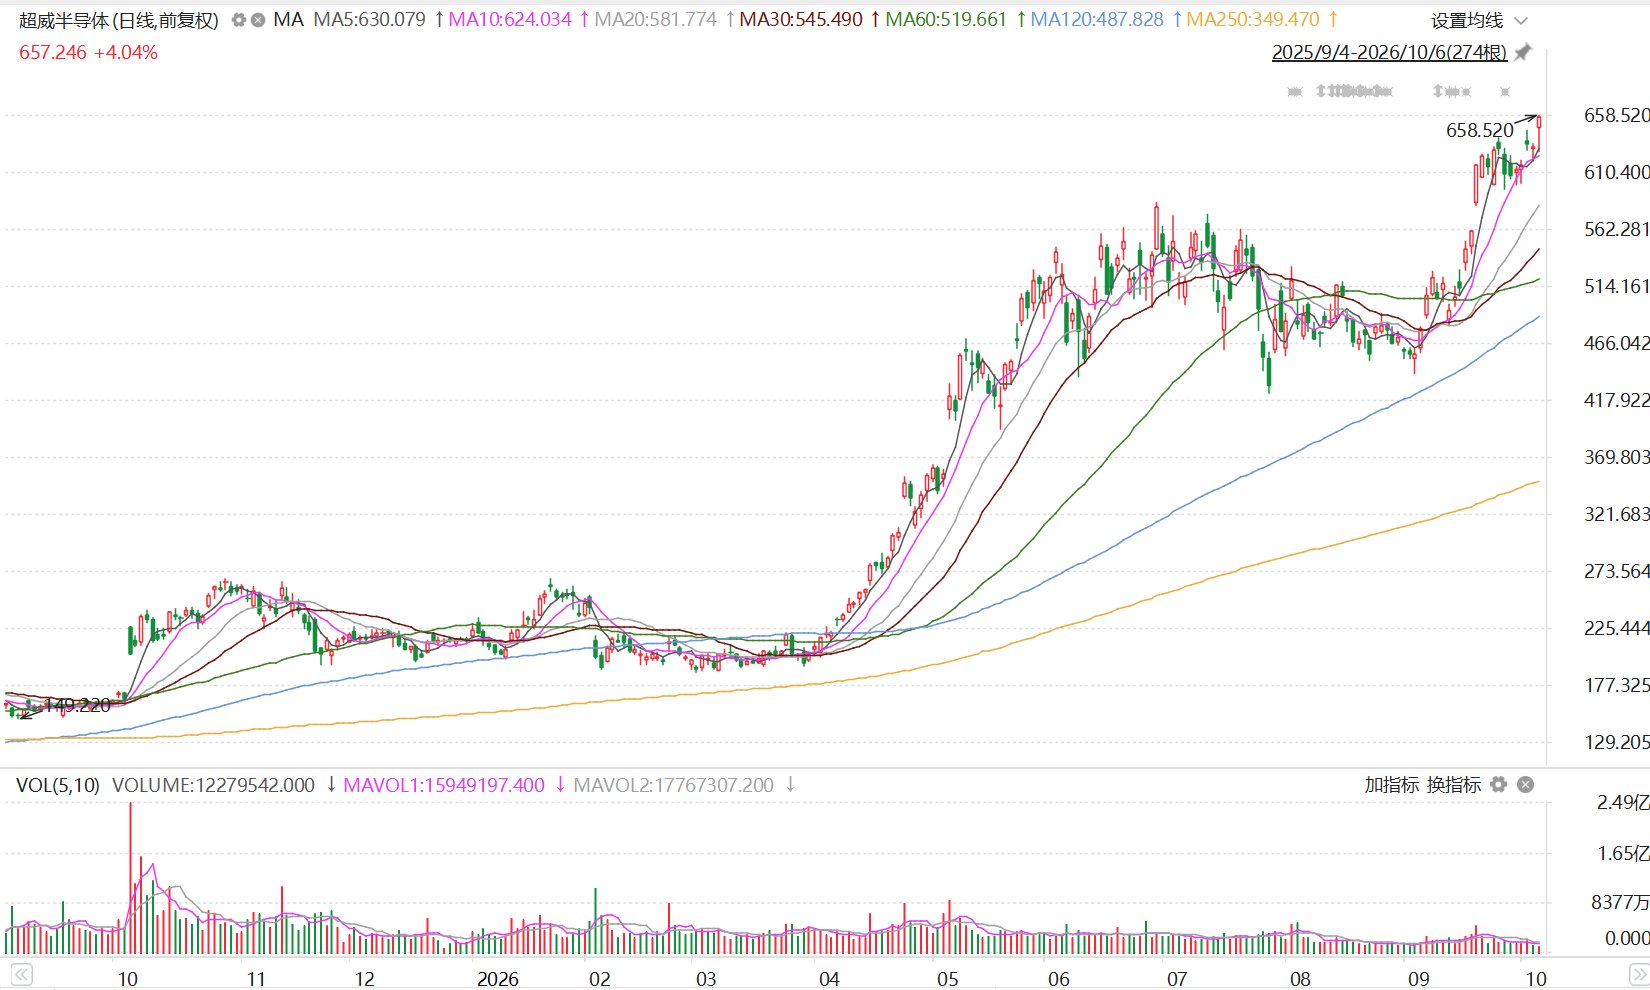Screen dimensions: 1650x990
Task: Click the 657.246 +4.04% price readout
Action: point(88,53)
